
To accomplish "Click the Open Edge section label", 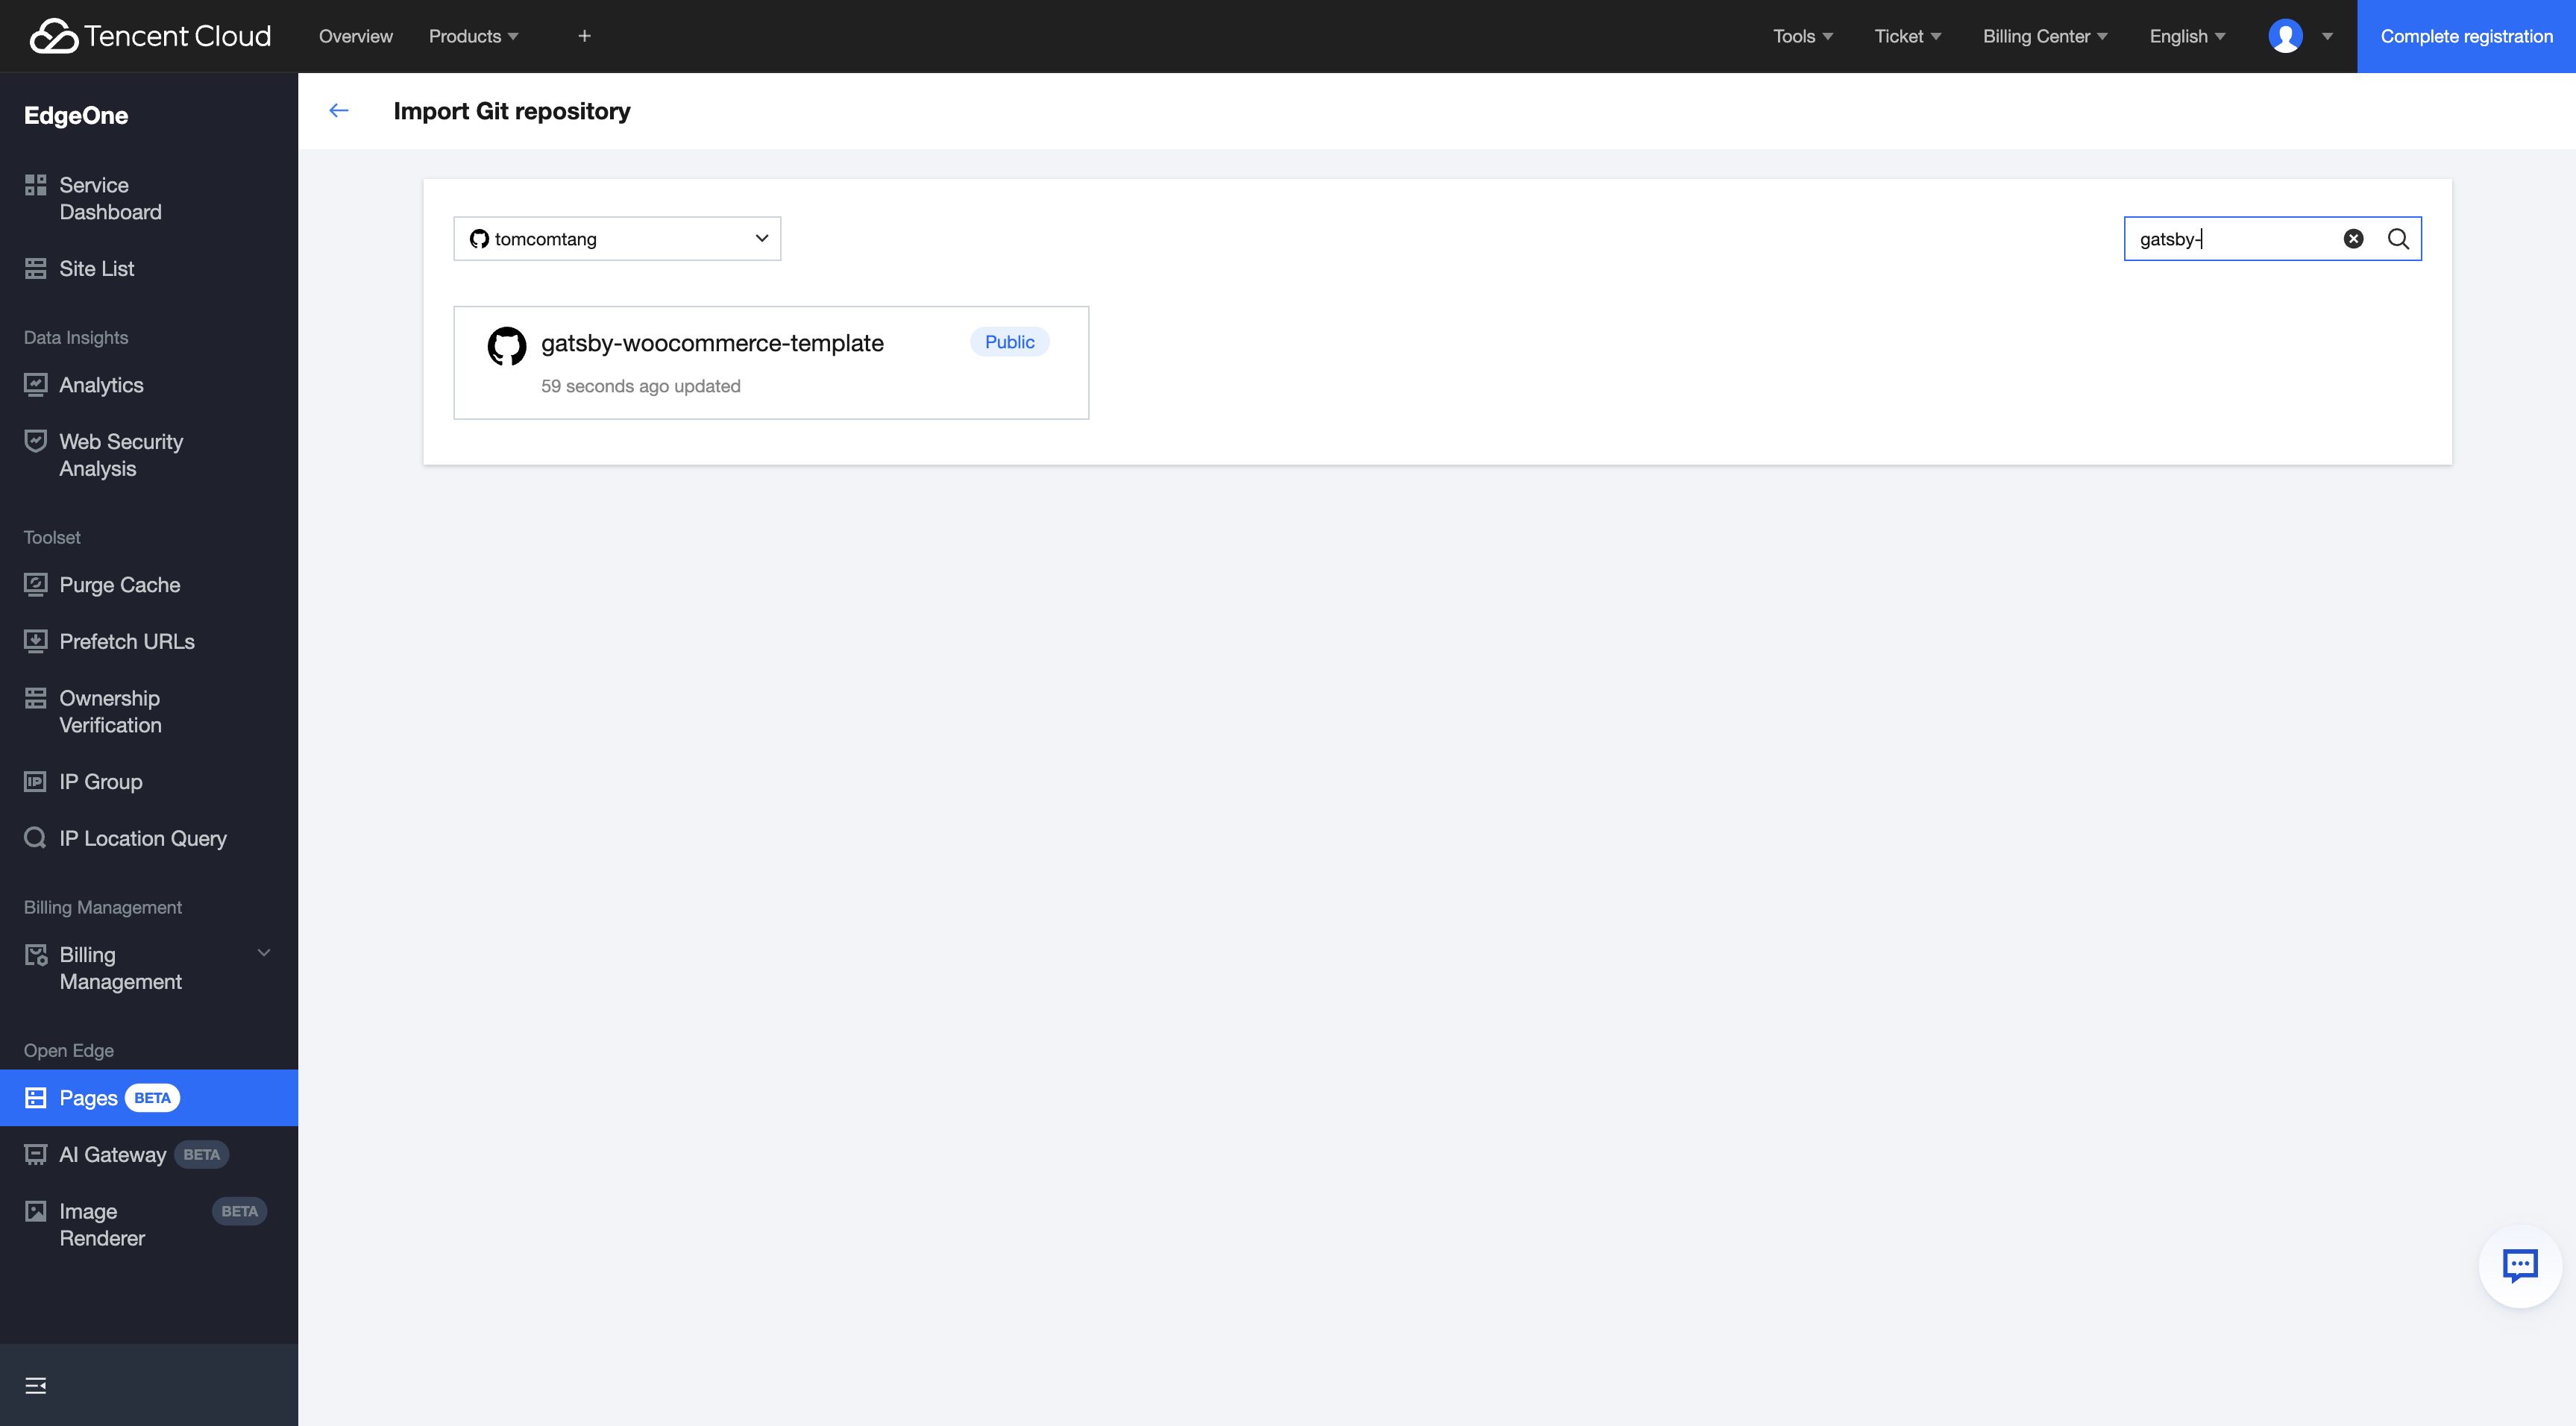I will 68,1050.
